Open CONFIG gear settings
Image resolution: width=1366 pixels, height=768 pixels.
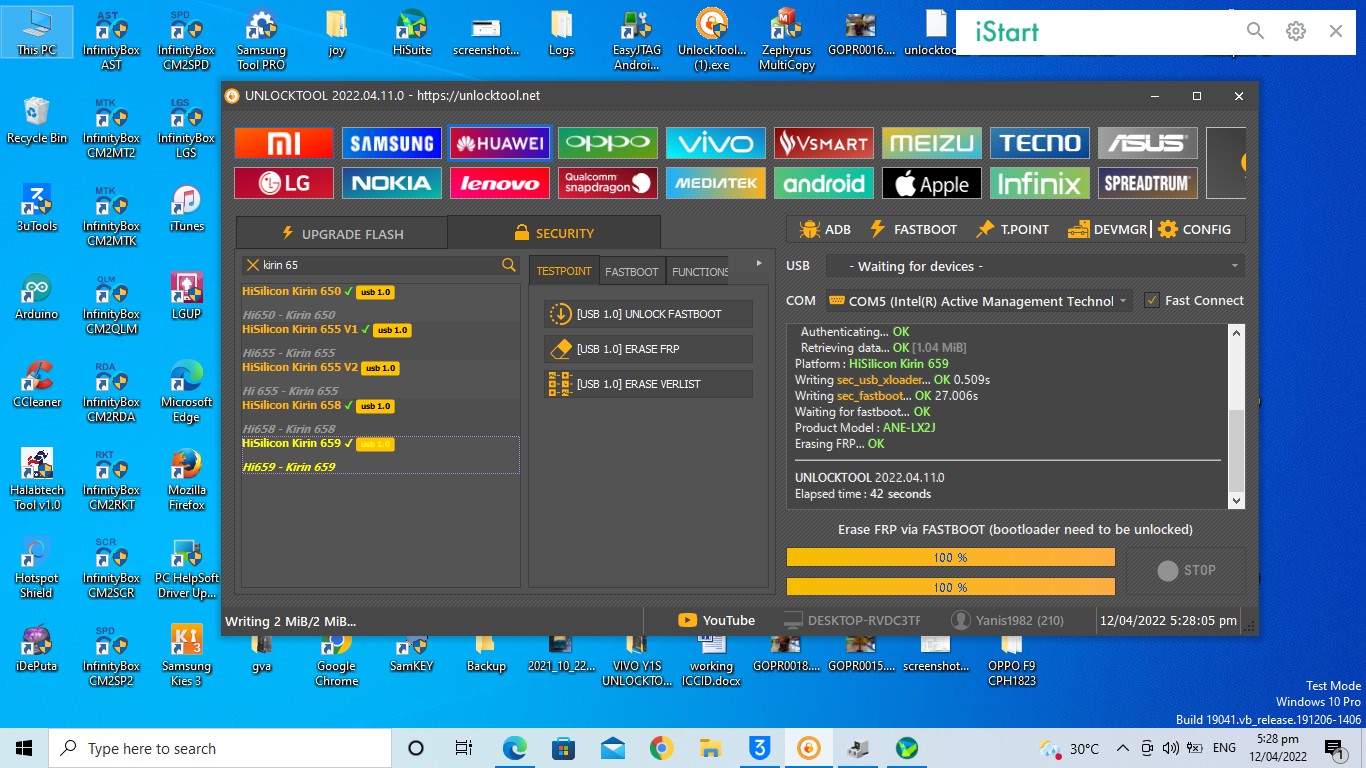pyautogui.click(x=1194, y=229)
